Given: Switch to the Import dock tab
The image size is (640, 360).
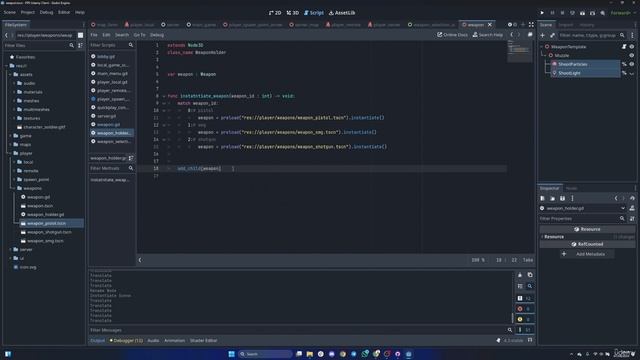Looking at the screenshot, I should pyautogui.click(x=566, y=25).
